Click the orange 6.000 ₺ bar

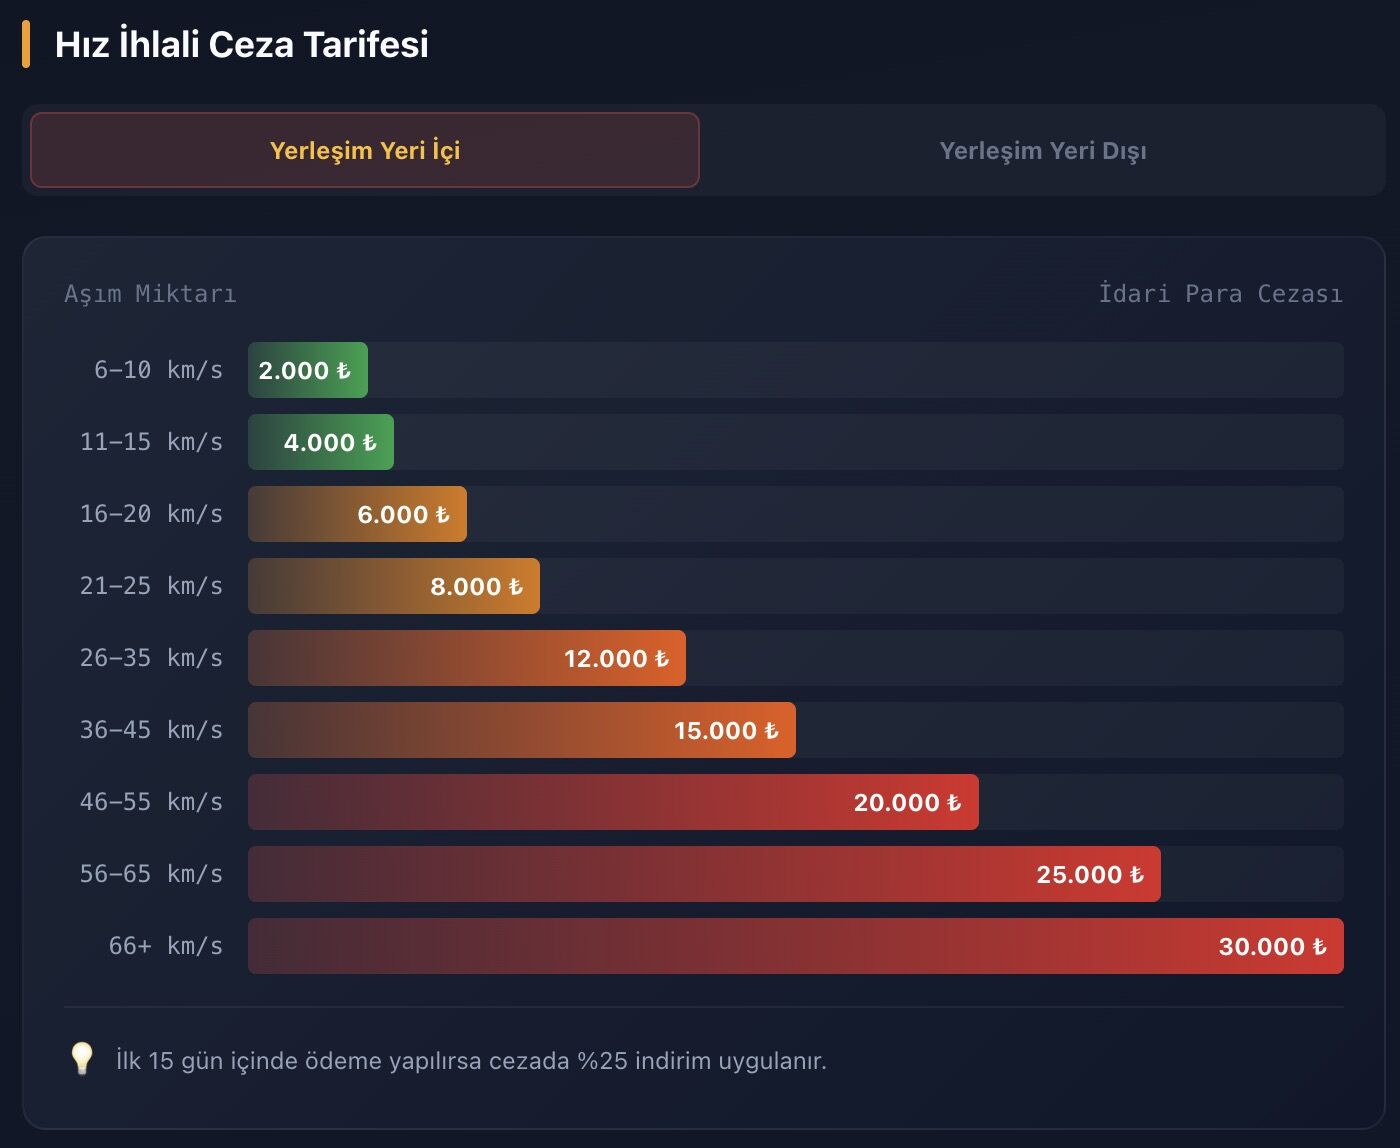(357, 514)
